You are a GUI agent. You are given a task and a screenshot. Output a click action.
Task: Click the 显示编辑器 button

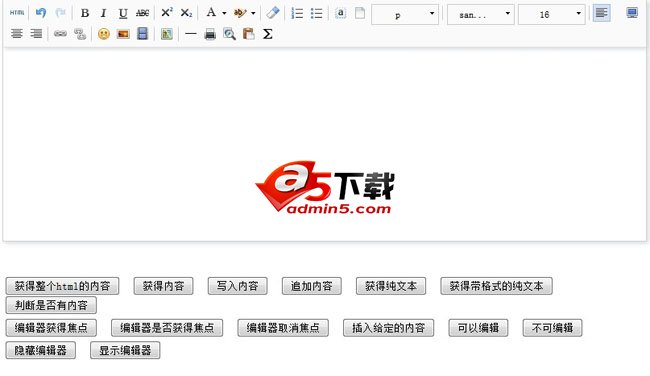(125, 350)
